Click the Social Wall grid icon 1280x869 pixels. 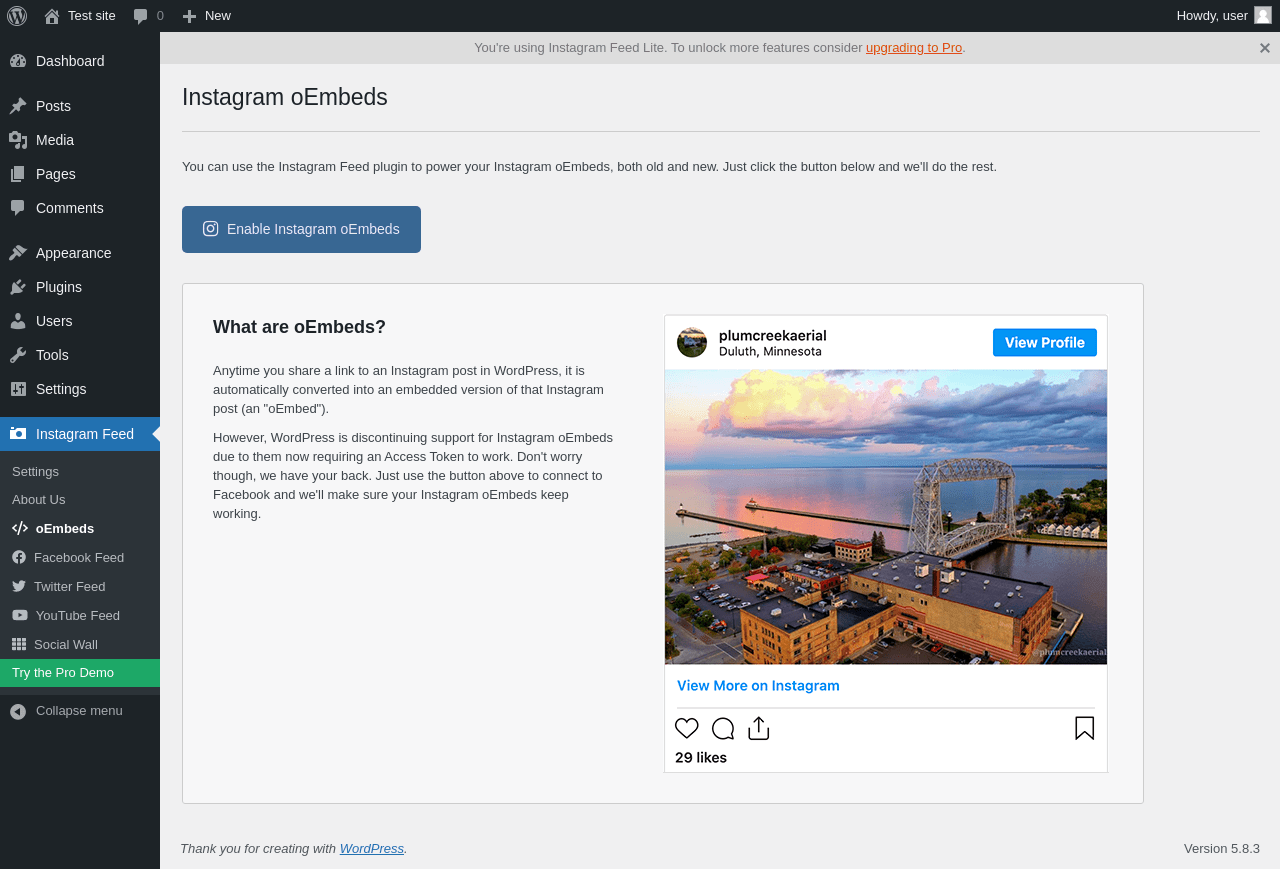click(19, 644)
